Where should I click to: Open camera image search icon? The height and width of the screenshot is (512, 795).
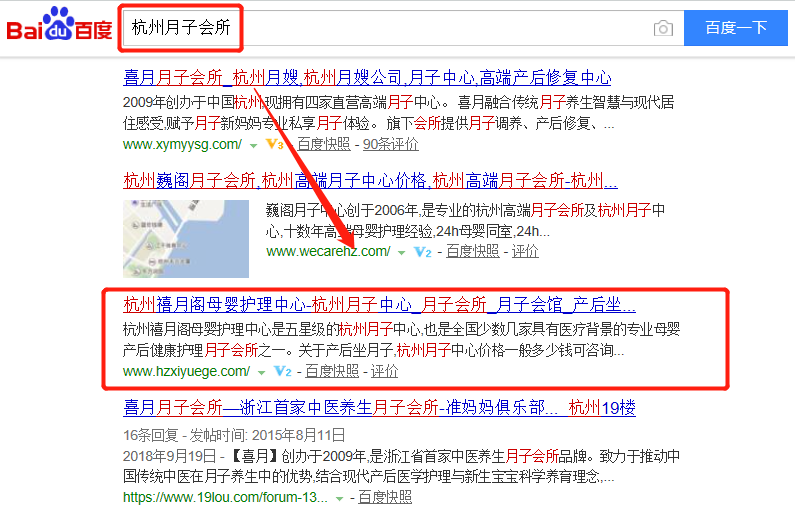coord(663,28)
